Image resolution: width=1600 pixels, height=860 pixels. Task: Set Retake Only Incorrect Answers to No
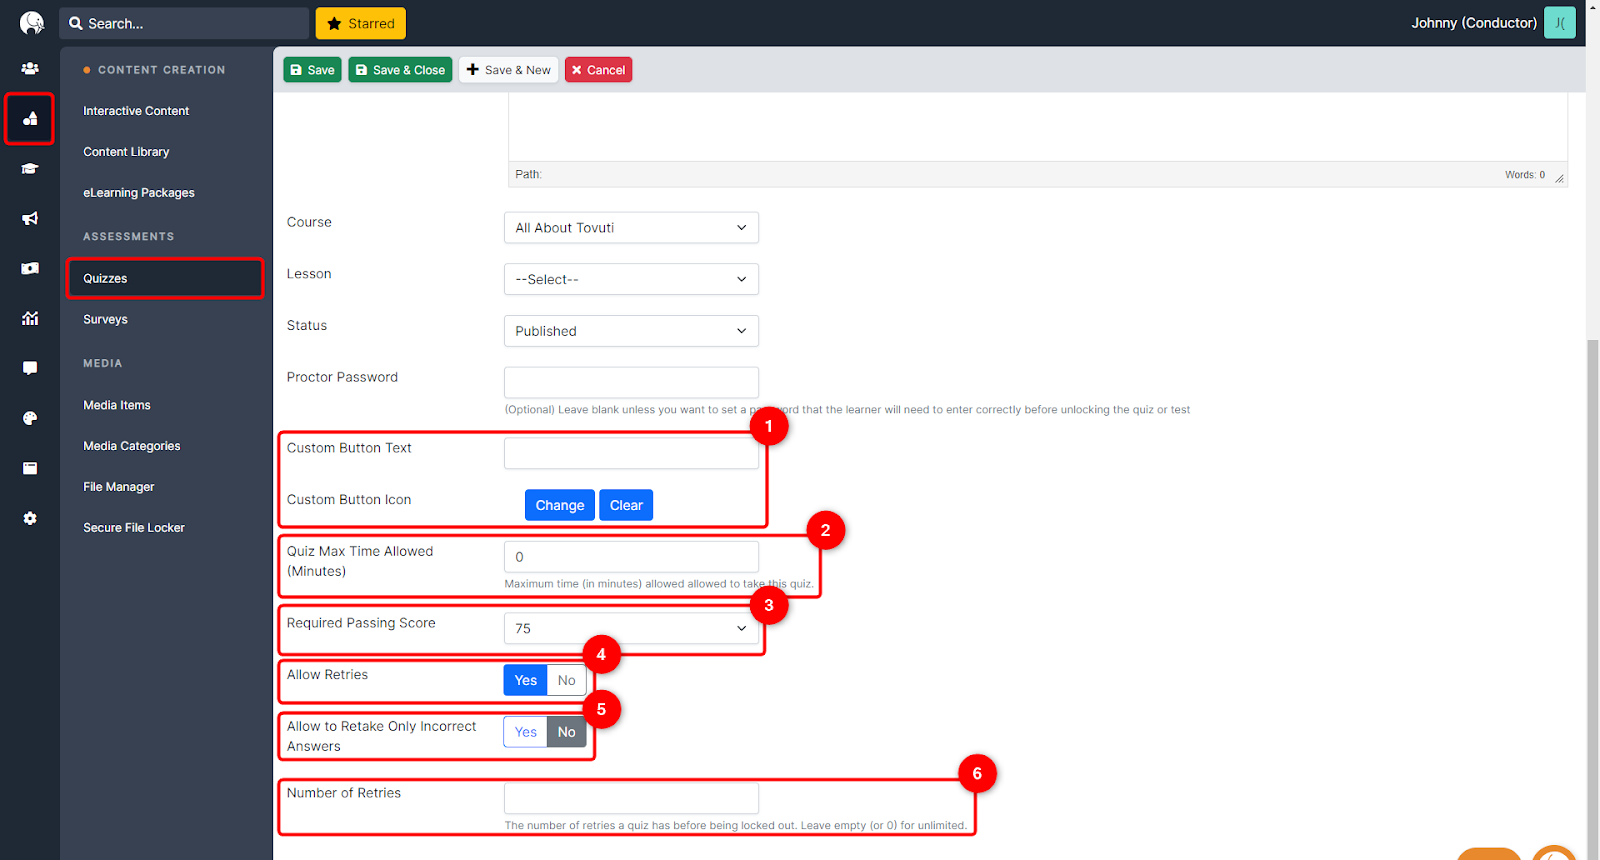coord(567,732)
